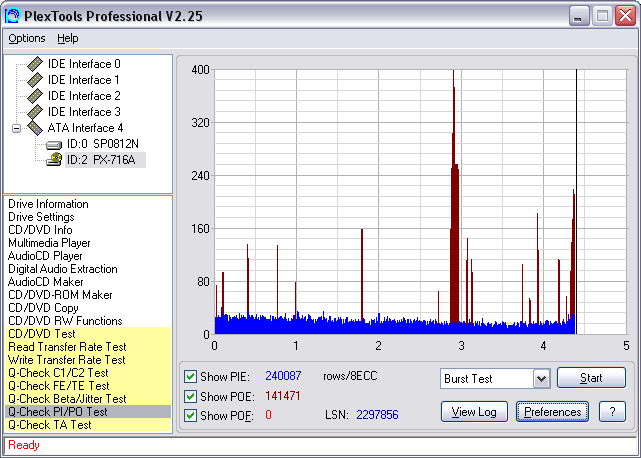641x458 pixels.
Task: Open AudioCD Maker function
Action: coord(45,282)
